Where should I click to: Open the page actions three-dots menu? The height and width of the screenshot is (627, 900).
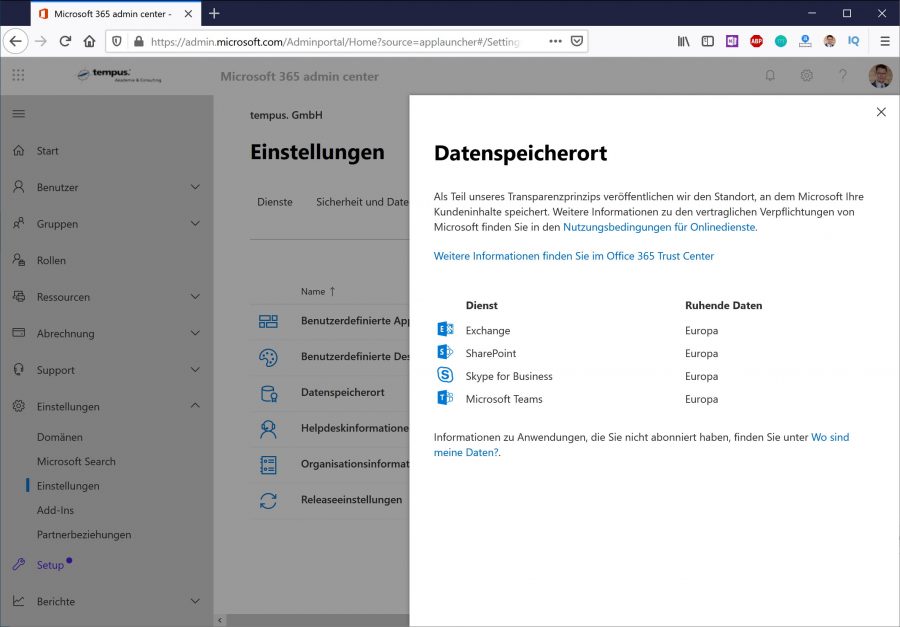[555, 41]
